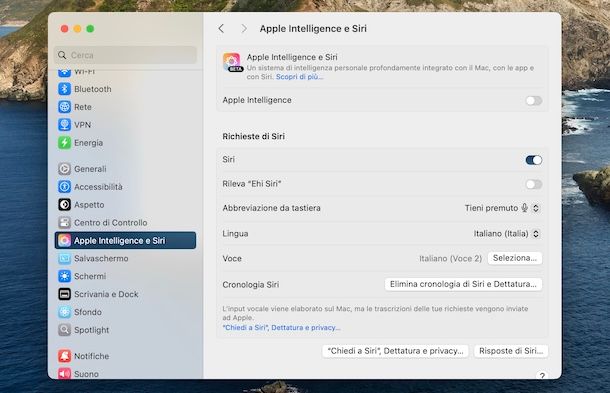Click the Risposte di Siri... button
Viewport: 610px width, 393px height.
coord(511,351)
